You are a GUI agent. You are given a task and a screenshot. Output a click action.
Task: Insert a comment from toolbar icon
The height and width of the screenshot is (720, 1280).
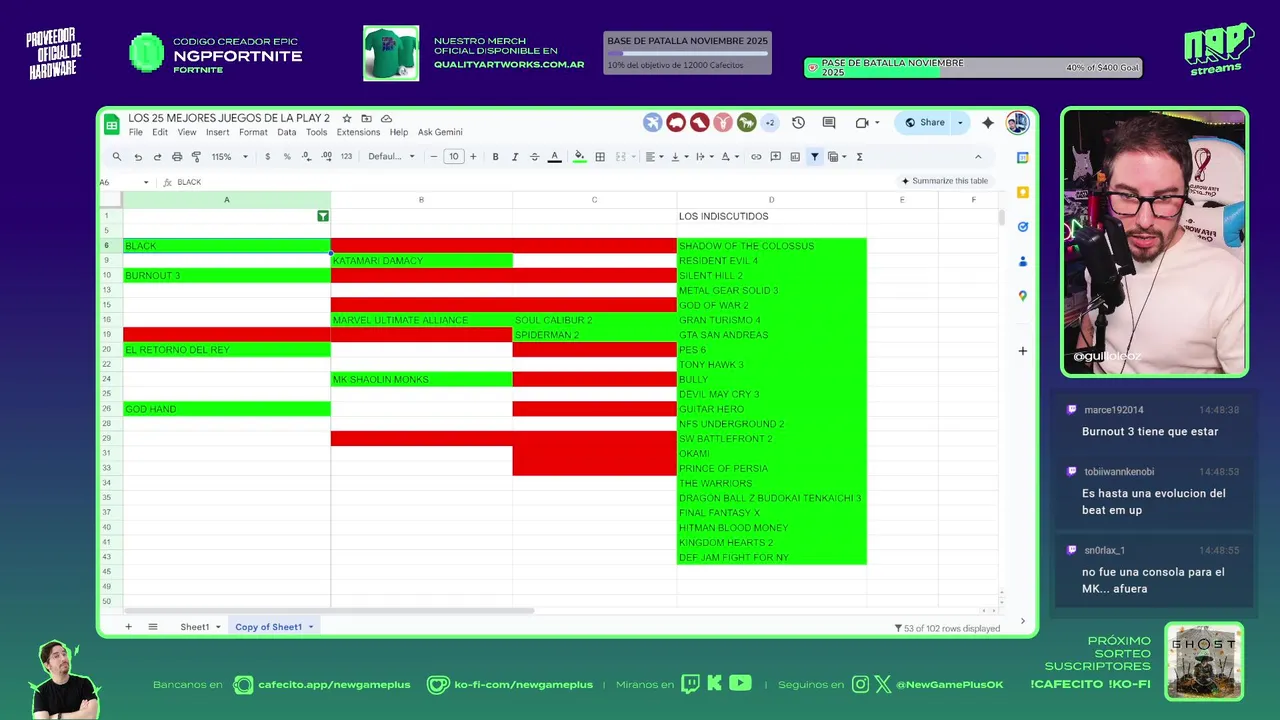coord(775,157)
